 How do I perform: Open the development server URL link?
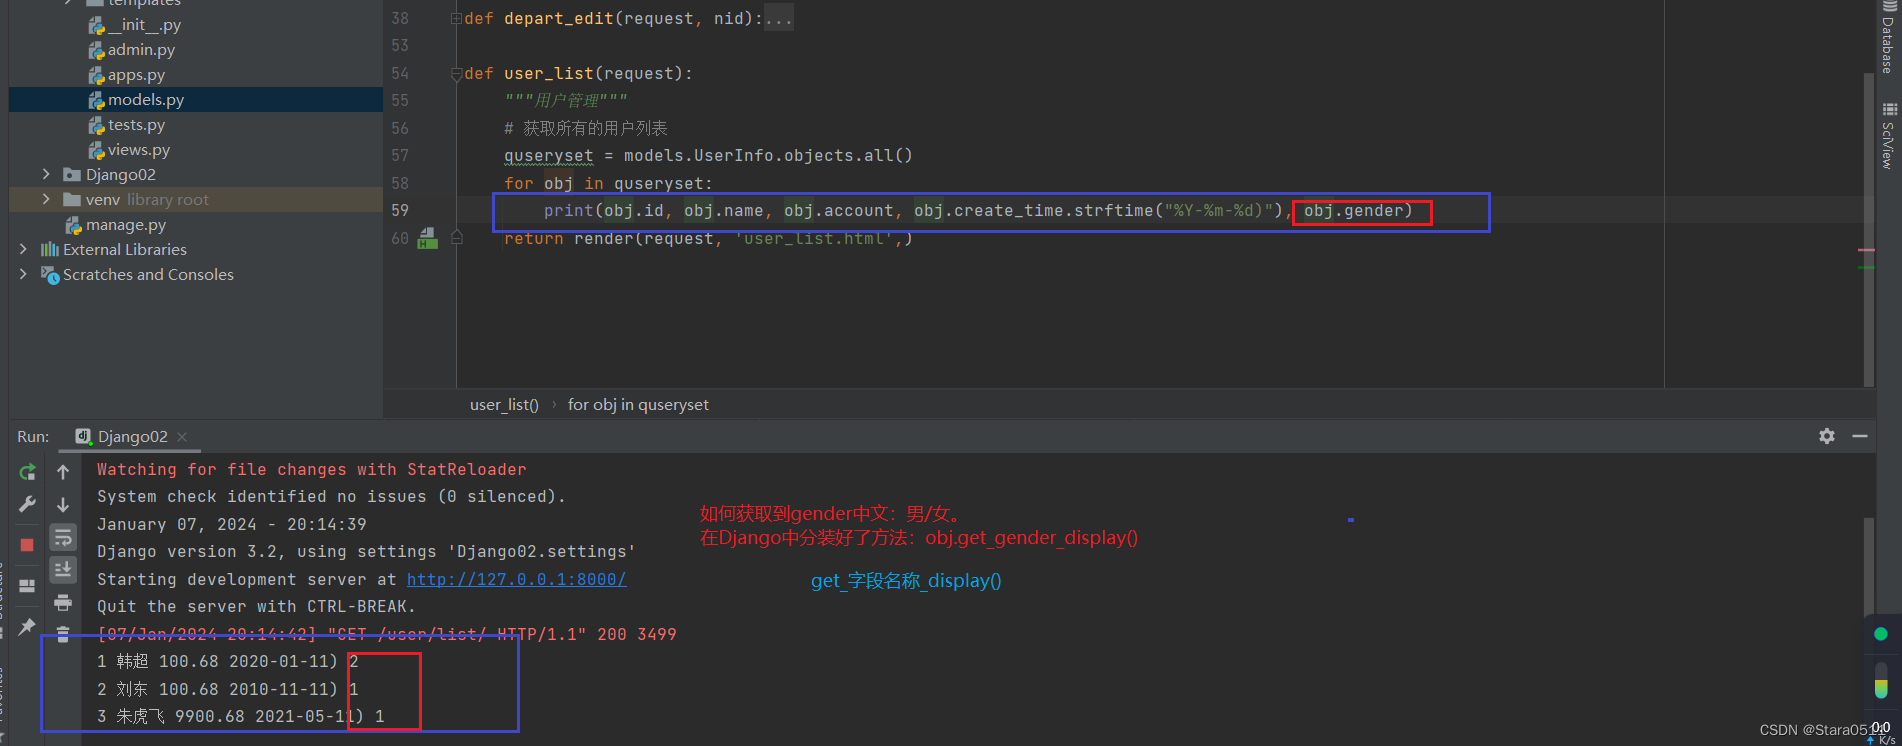click(x=516, y=579)
